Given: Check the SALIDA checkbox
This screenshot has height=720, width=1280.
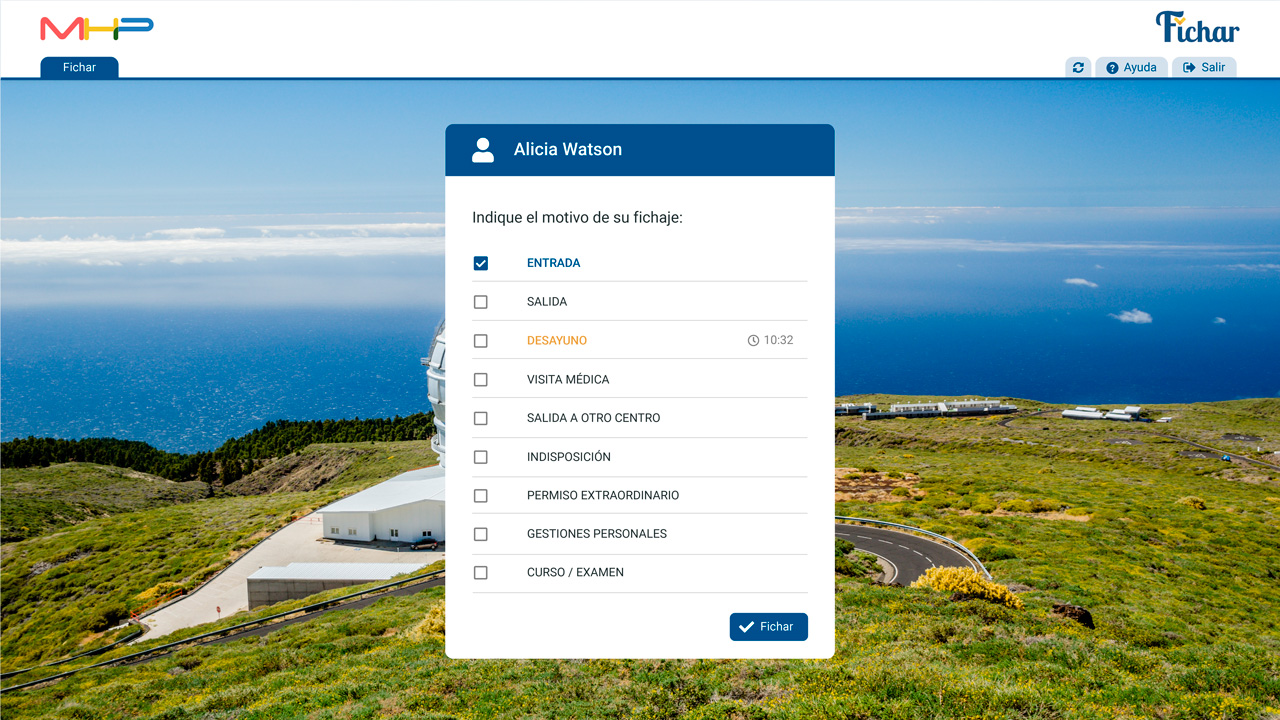Looking at the screenshot, I should [481, 302].
